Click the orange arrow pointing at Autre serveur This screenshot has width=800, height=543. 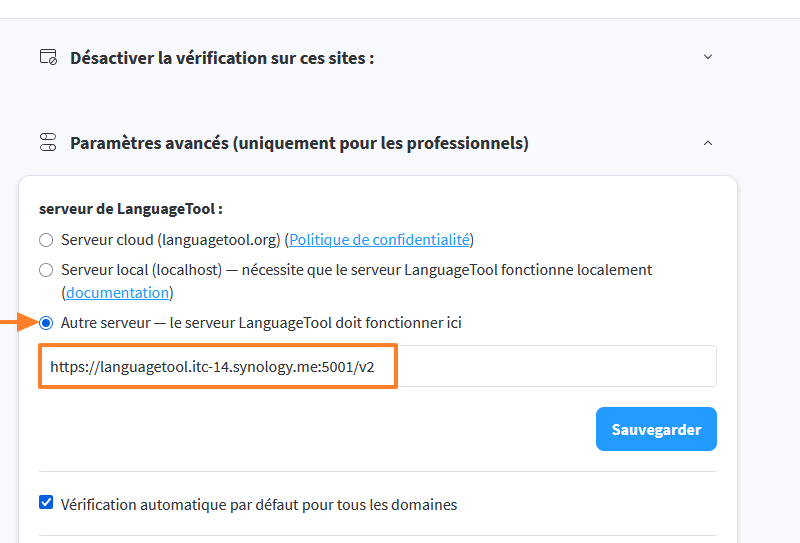(x=15, y=323)
